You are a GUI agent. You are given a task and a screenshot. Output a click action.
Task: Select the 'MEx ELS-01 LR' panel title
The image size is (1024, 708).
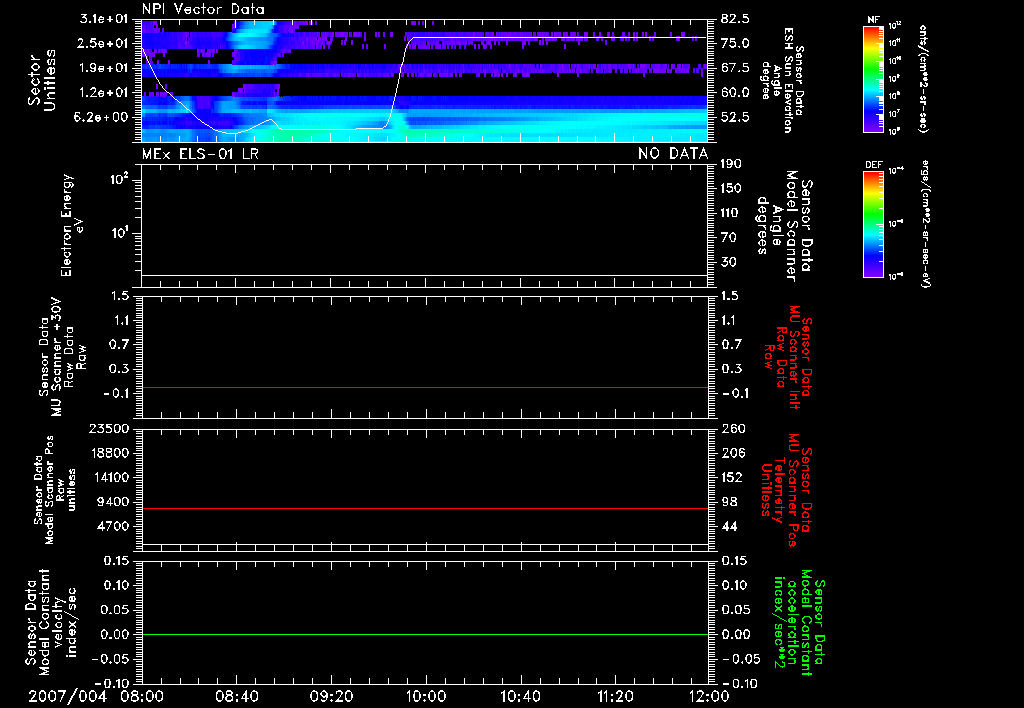pyautogui.click(x=200, y=154)
